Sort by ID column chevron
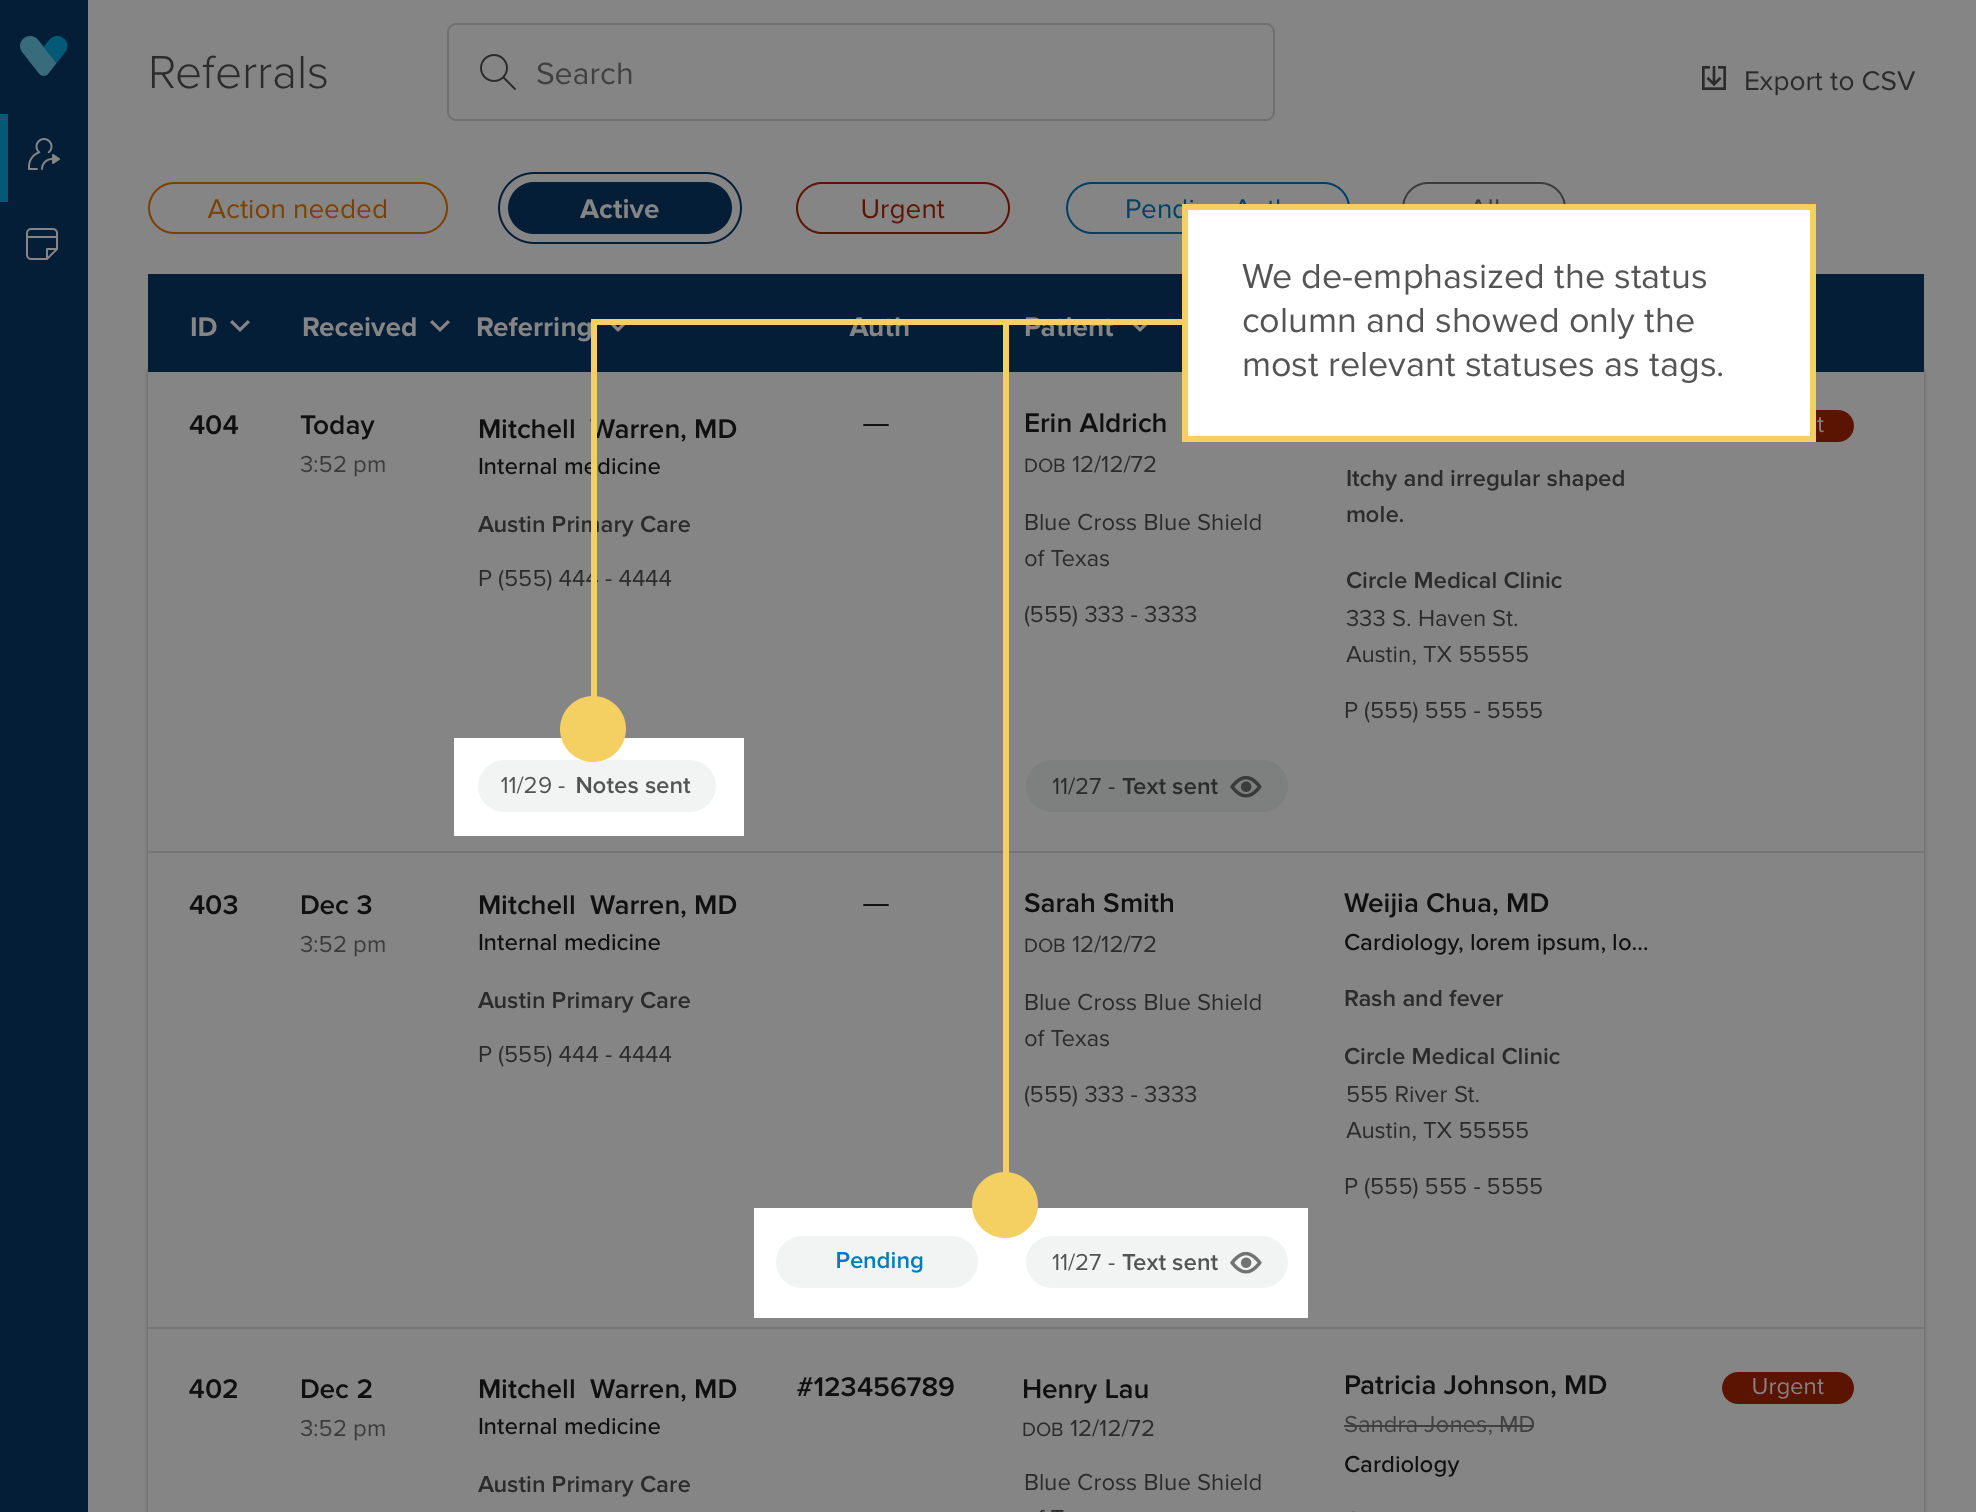This screenshot has height=1512, width=1976. click(240, 327)
